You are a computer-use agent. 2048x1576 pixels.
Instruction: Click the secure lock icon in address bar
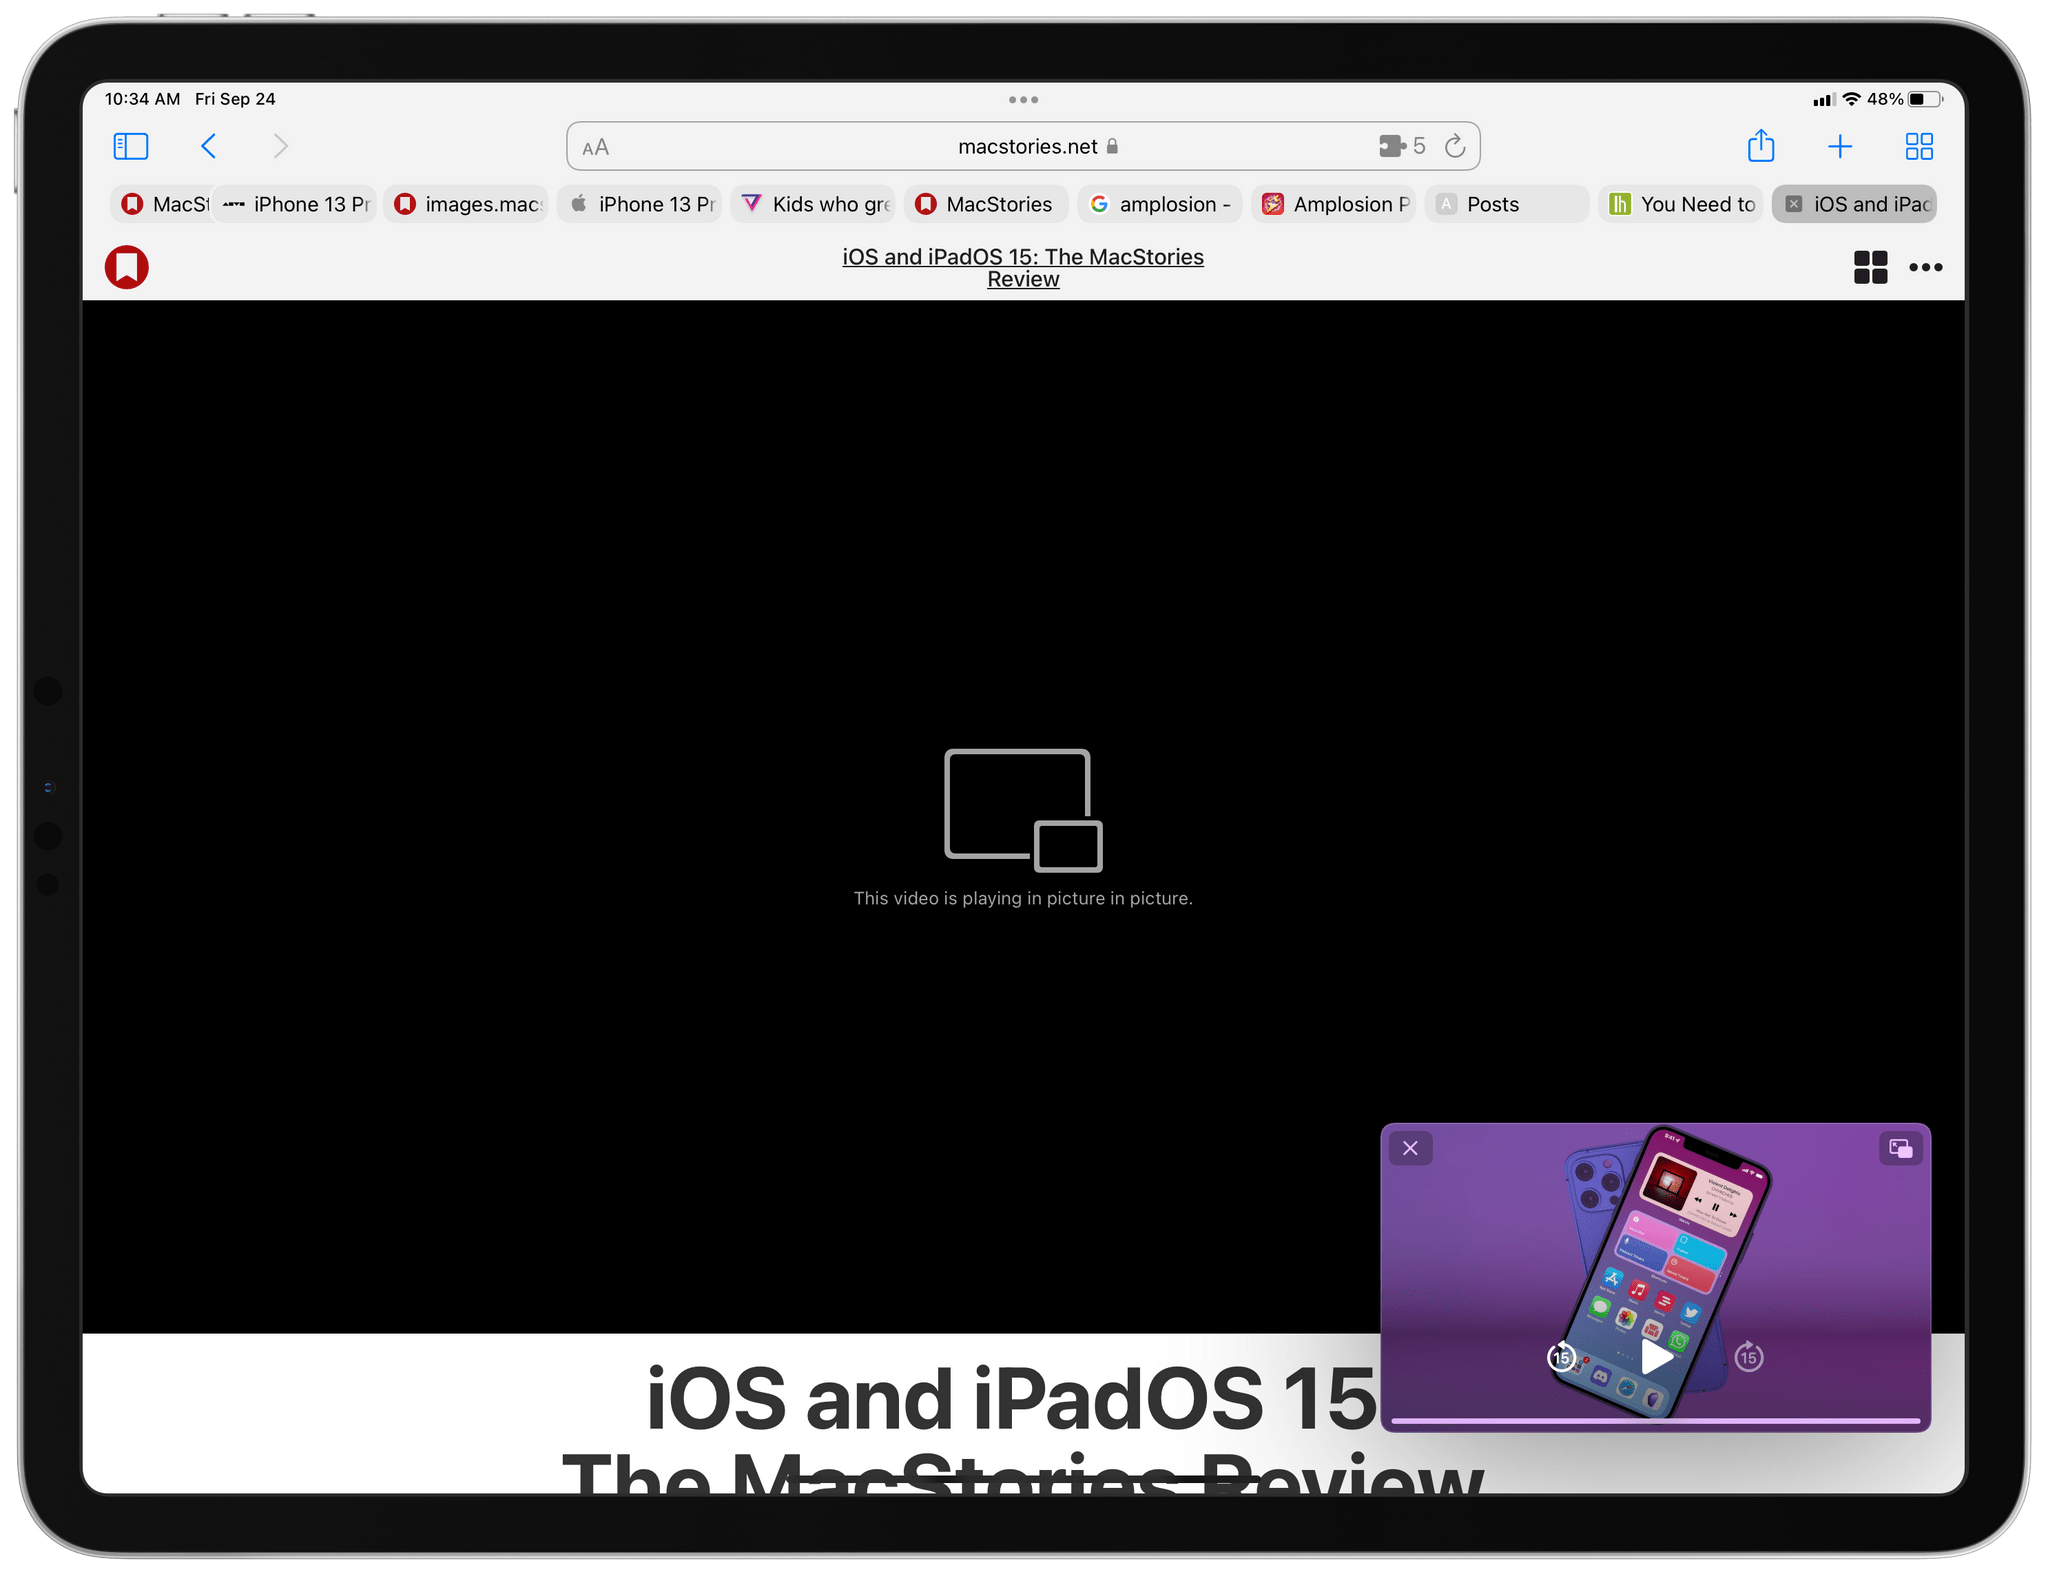(x=1112, y=146)
